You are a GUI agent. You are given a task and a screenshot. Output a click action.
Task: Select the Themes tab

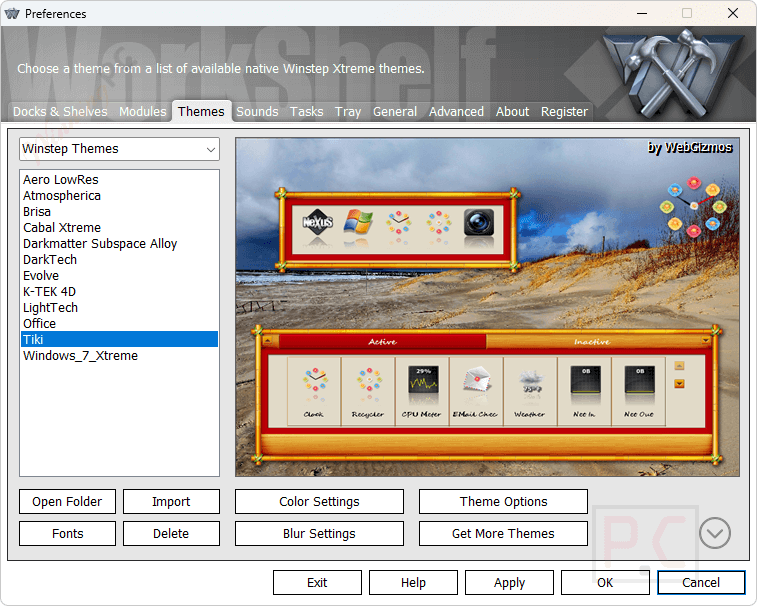coord(201,112)
